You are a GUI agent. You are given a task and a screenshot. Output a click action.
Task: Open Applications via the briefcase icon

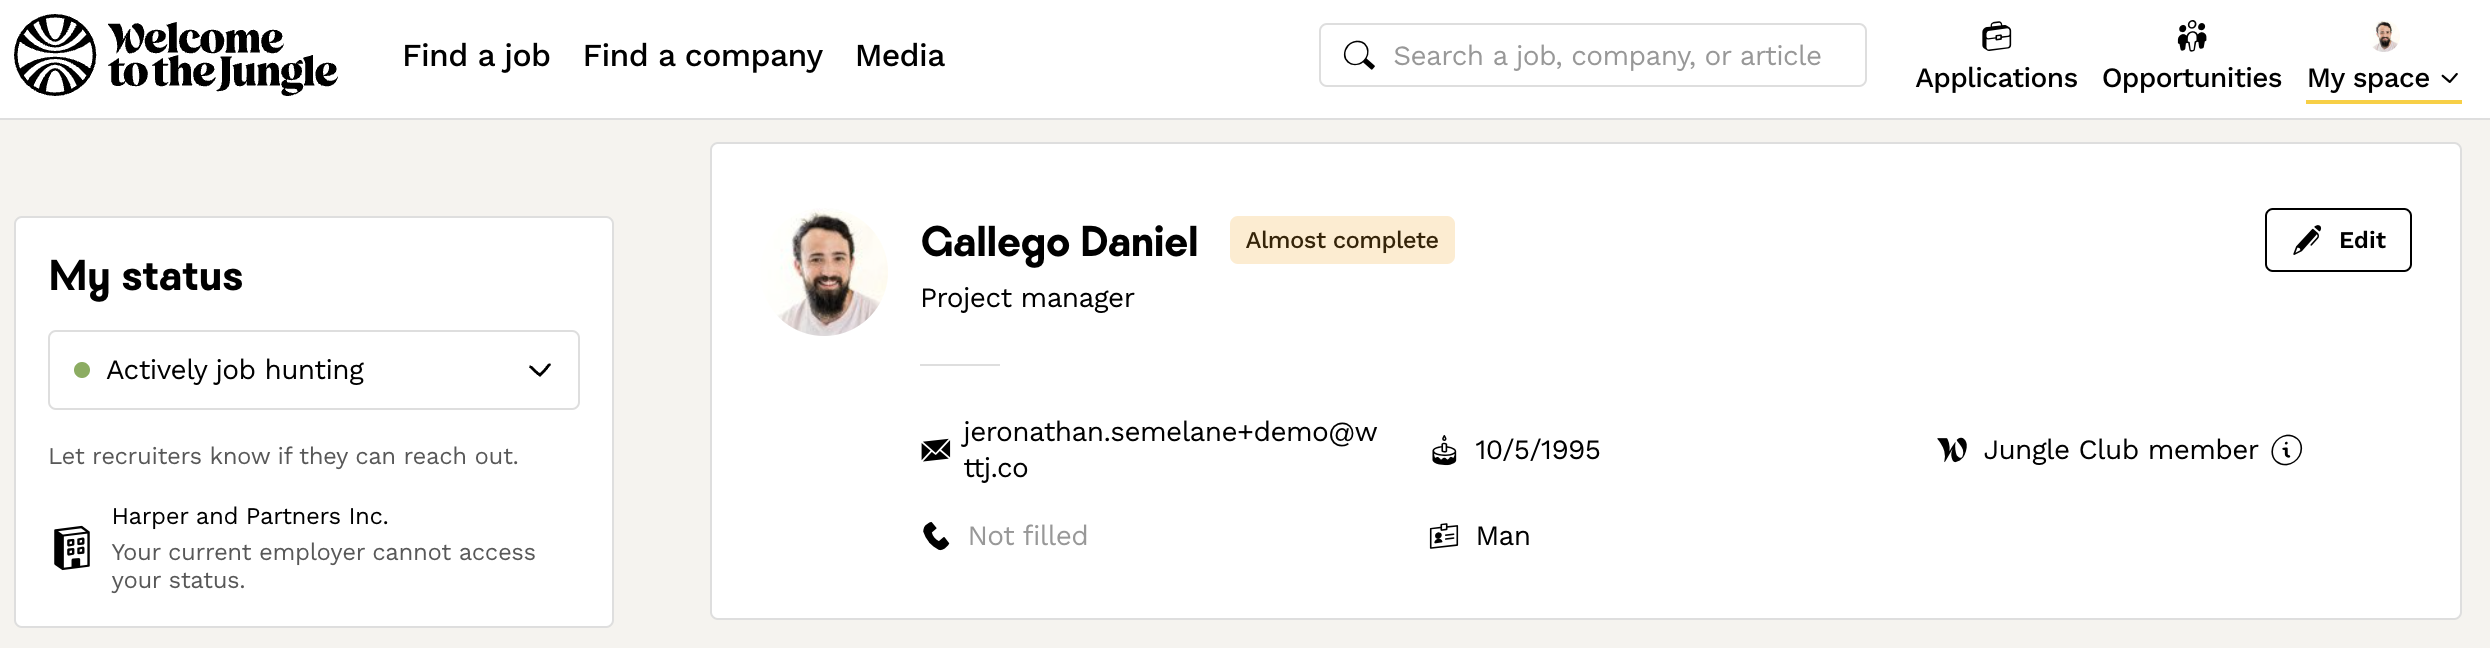coord(1996,37)
